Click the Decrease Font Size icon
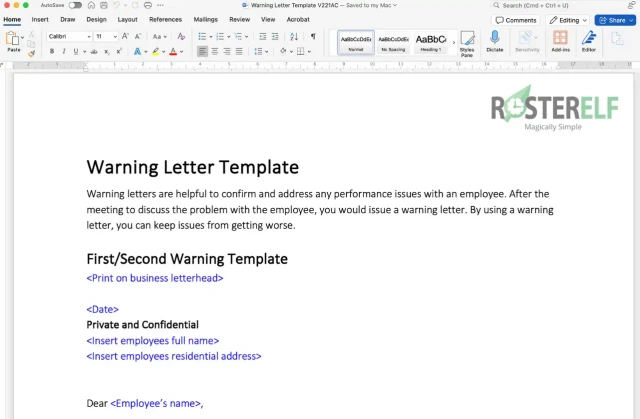This screenshot has height=419, width=640. pyautogui.click(x=138, y=36)
